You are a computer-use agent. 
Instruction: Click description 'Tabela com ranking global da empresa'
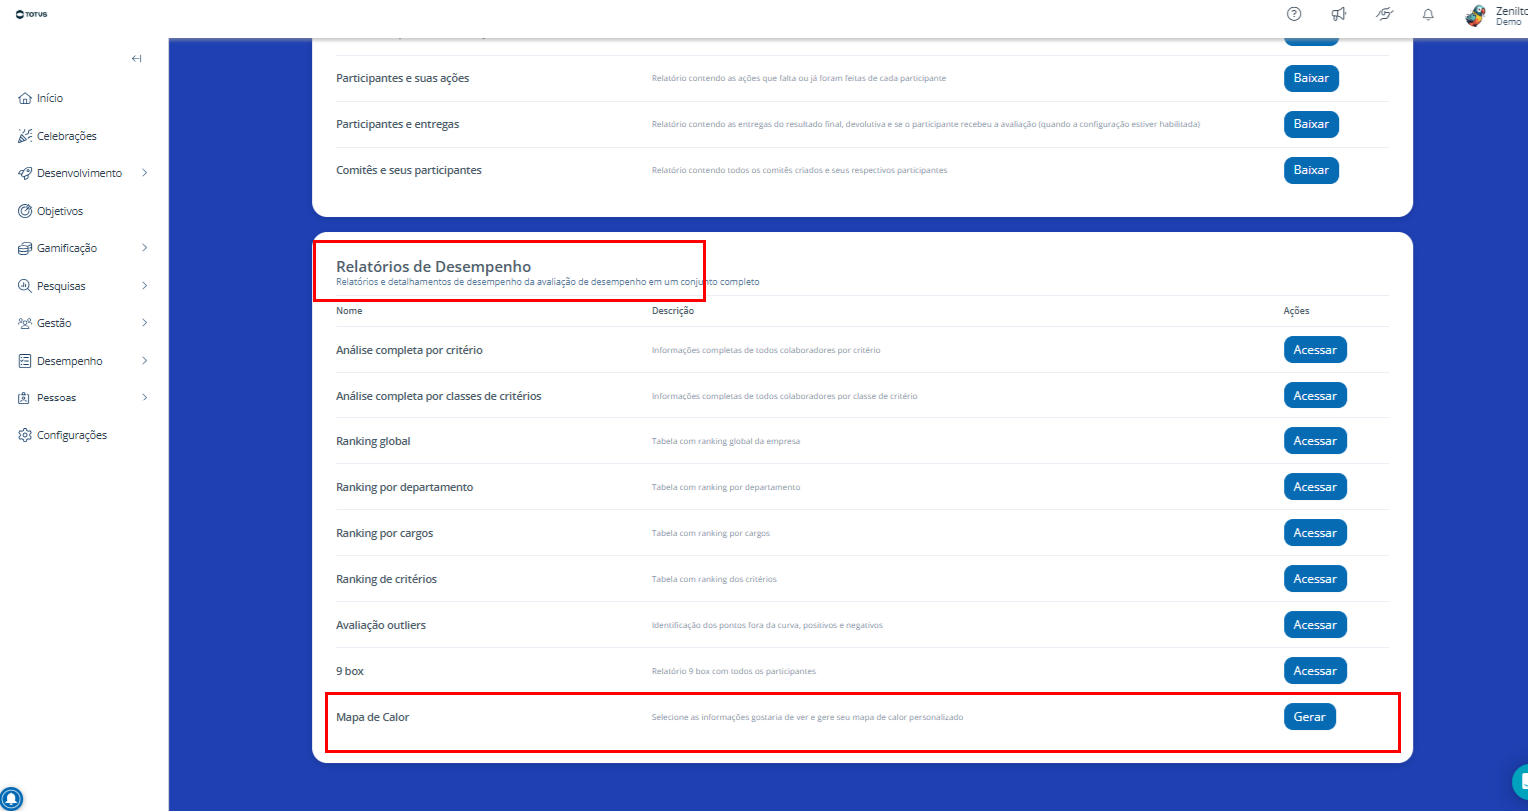coord(726,441)
